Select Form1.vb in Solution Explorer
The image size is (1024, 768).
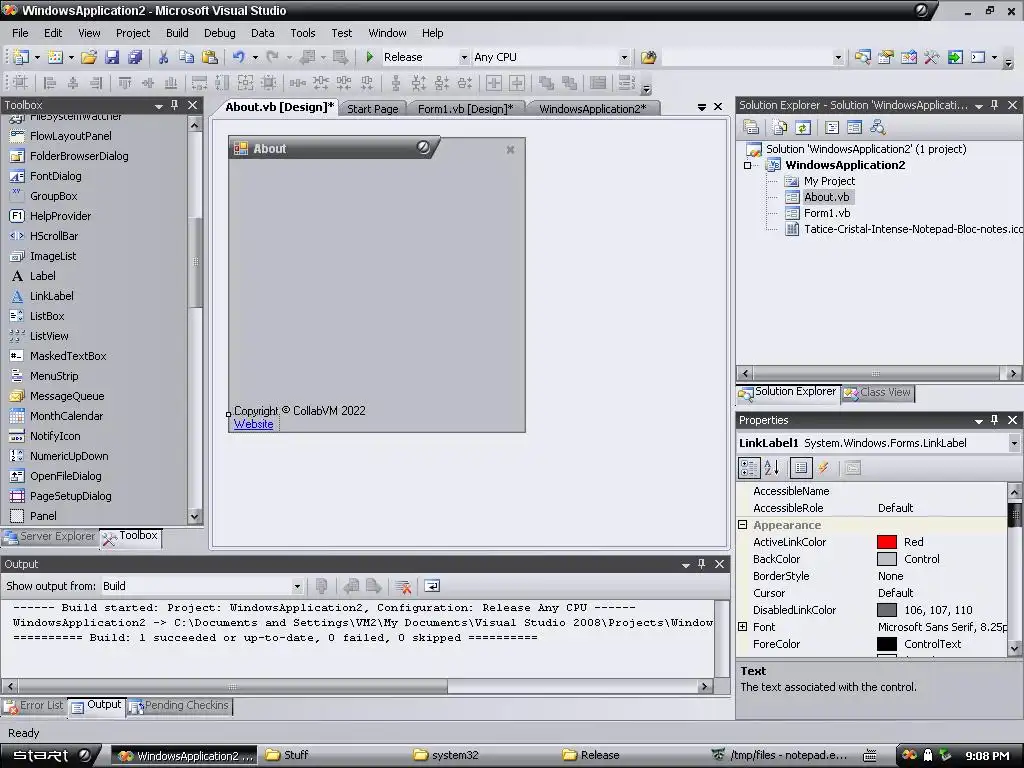point(827,213)
